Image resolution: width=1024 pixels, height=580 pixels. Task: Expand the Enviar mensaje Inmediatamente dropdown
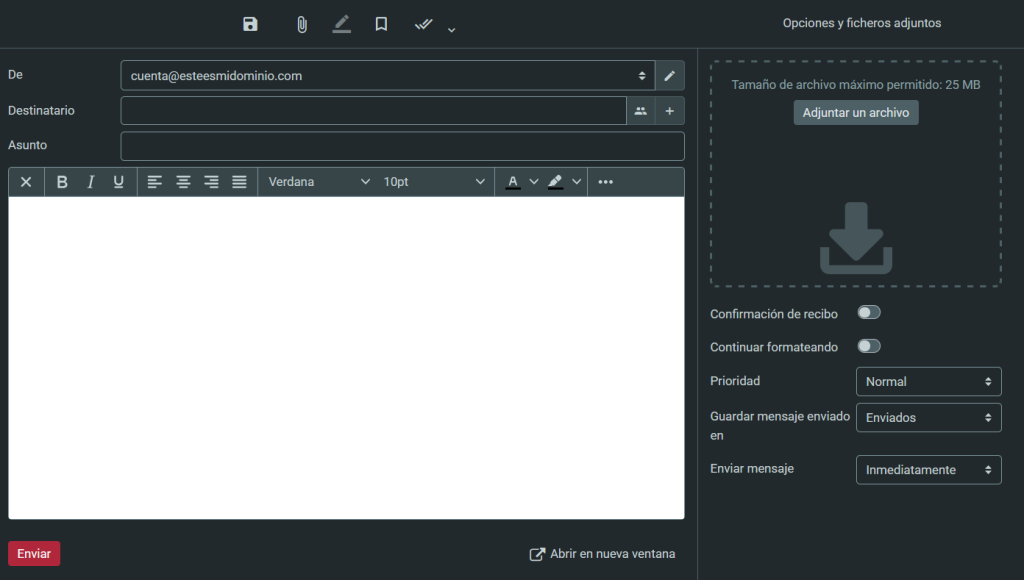pyautogui.click(x=928, y=470)
